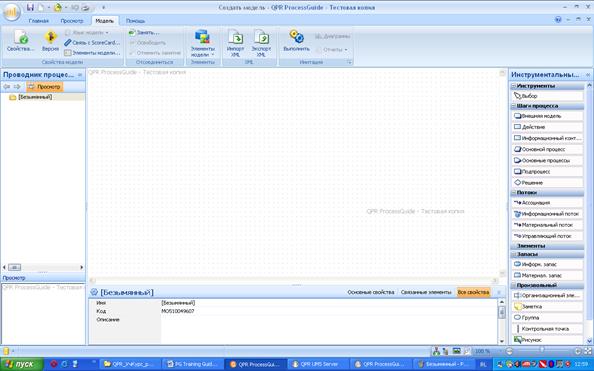
Task: Click forward arrow in process explorer
Action: point(17,87)
